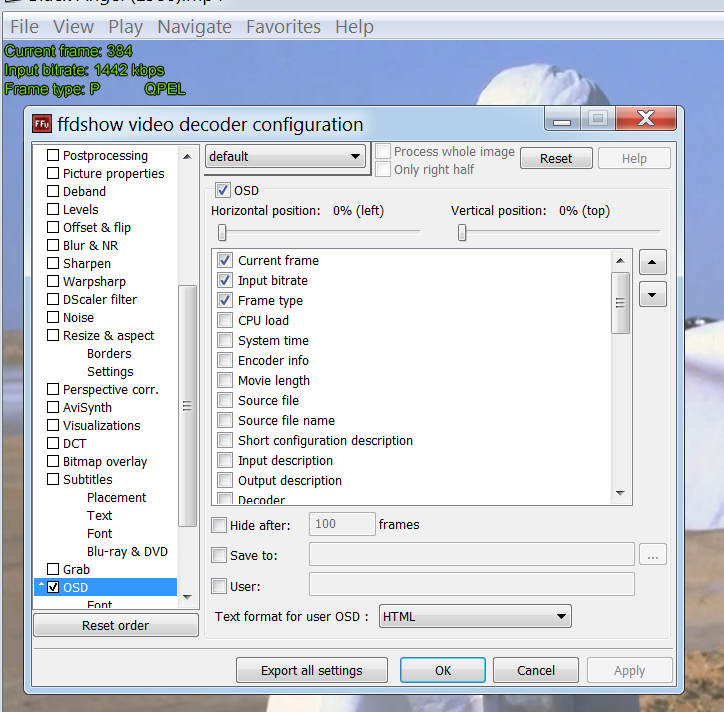The image size is (724, 712).
Task: Click the Vertical position slider handle
Action: [x=462, y=232]
